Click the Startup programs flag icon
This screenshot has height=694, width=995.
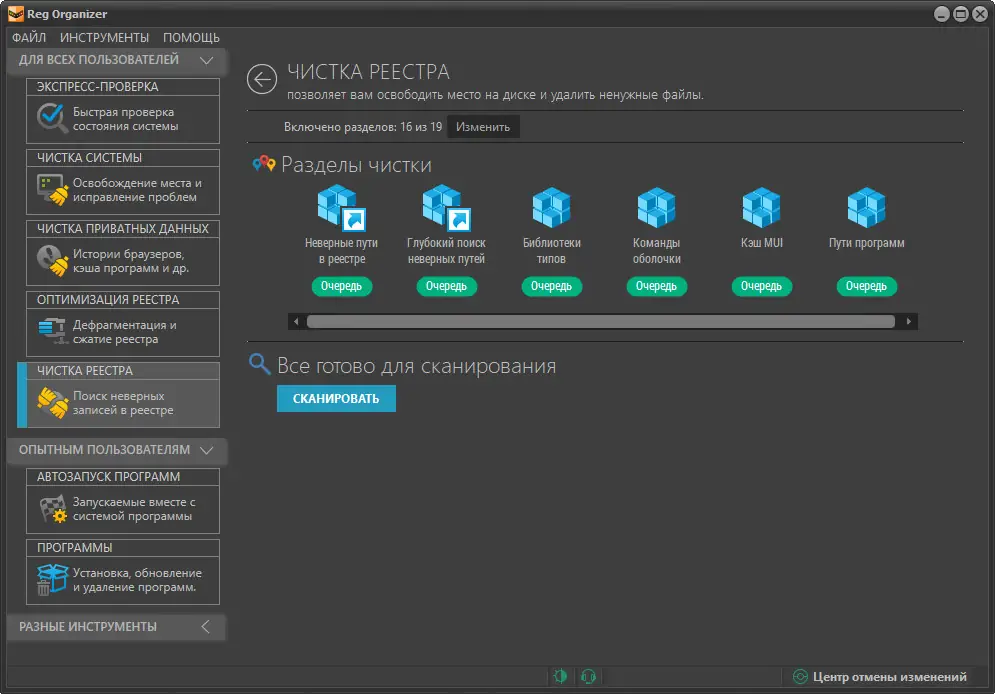point(53,509)
